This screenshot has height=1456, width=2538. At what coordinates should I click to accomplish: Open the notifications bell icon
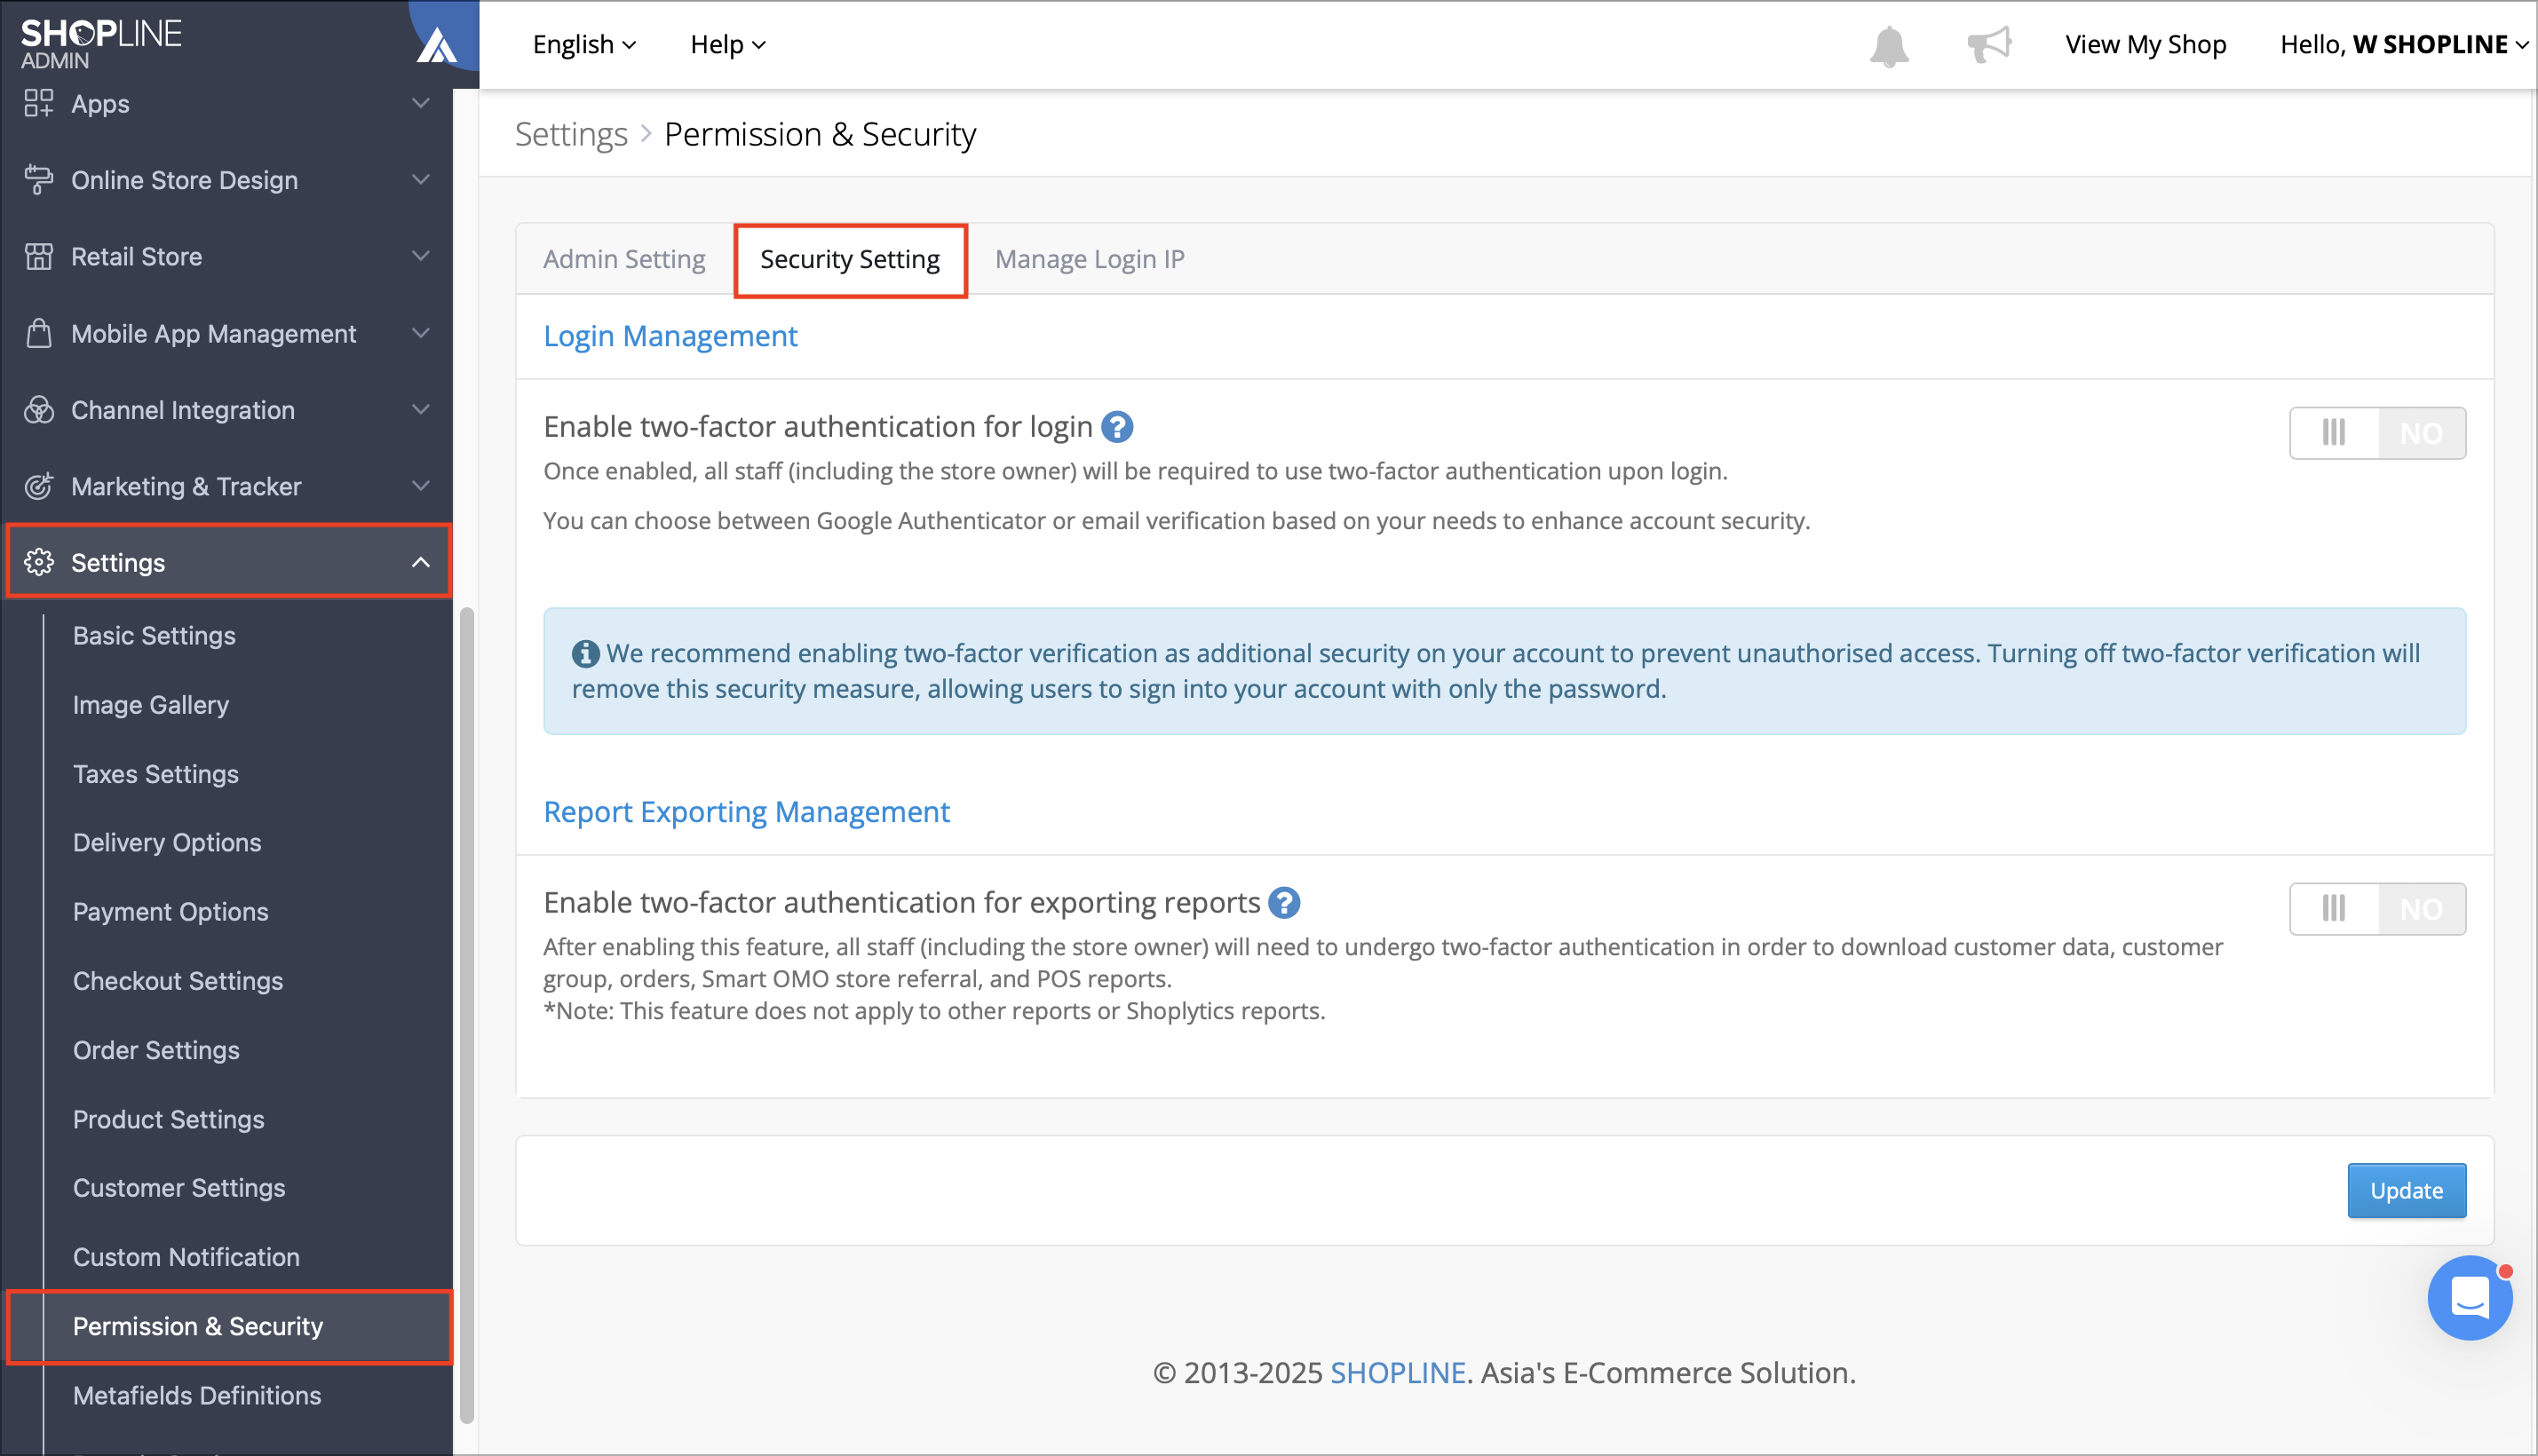pyautogui.click(x=1889, y=46)
